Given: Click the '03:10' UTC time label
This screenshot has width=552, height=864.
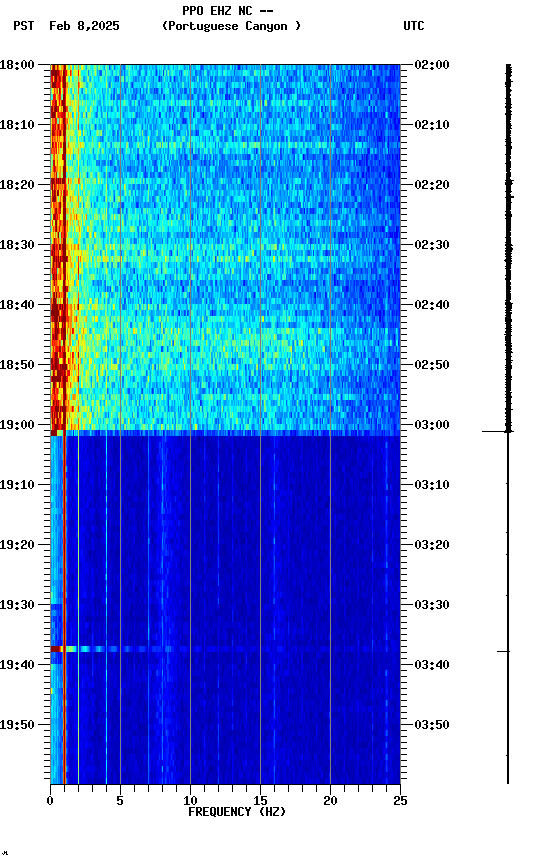Looking at the screenshot, I should (432, 485).
